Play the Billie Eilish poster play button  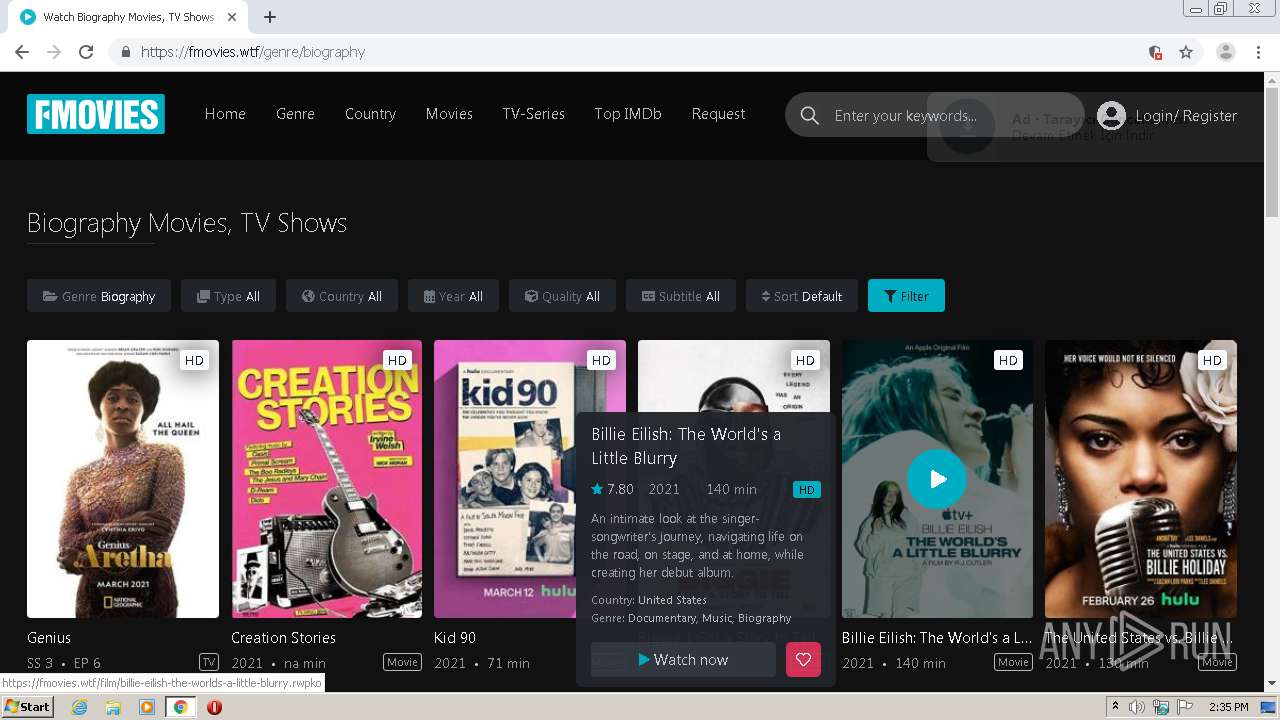(937, 479)
